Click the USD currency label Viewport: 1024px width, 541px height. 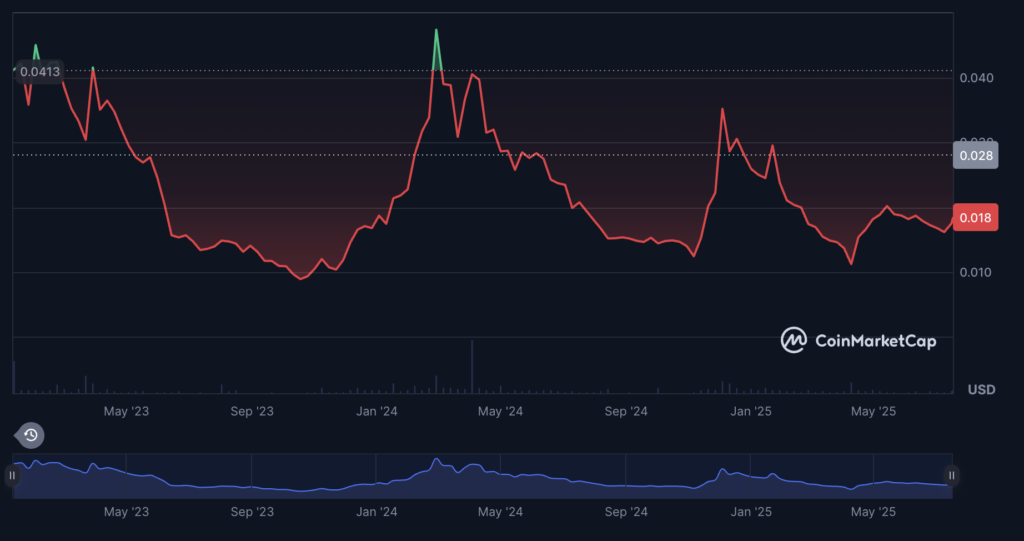tap(980, 389)
